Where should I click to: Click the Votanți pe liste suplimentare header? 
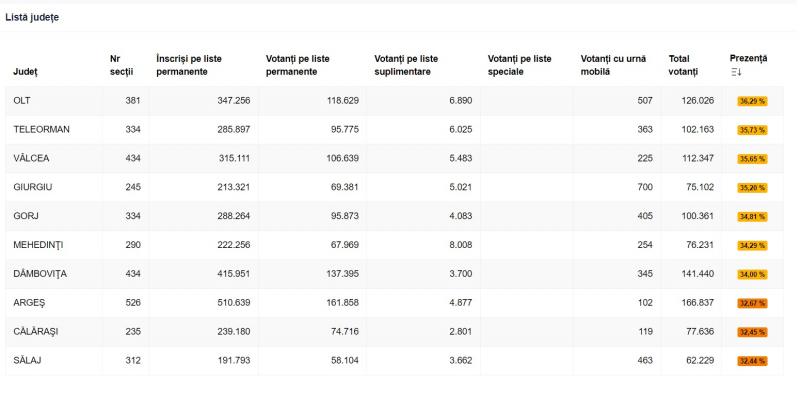point(406,65)
